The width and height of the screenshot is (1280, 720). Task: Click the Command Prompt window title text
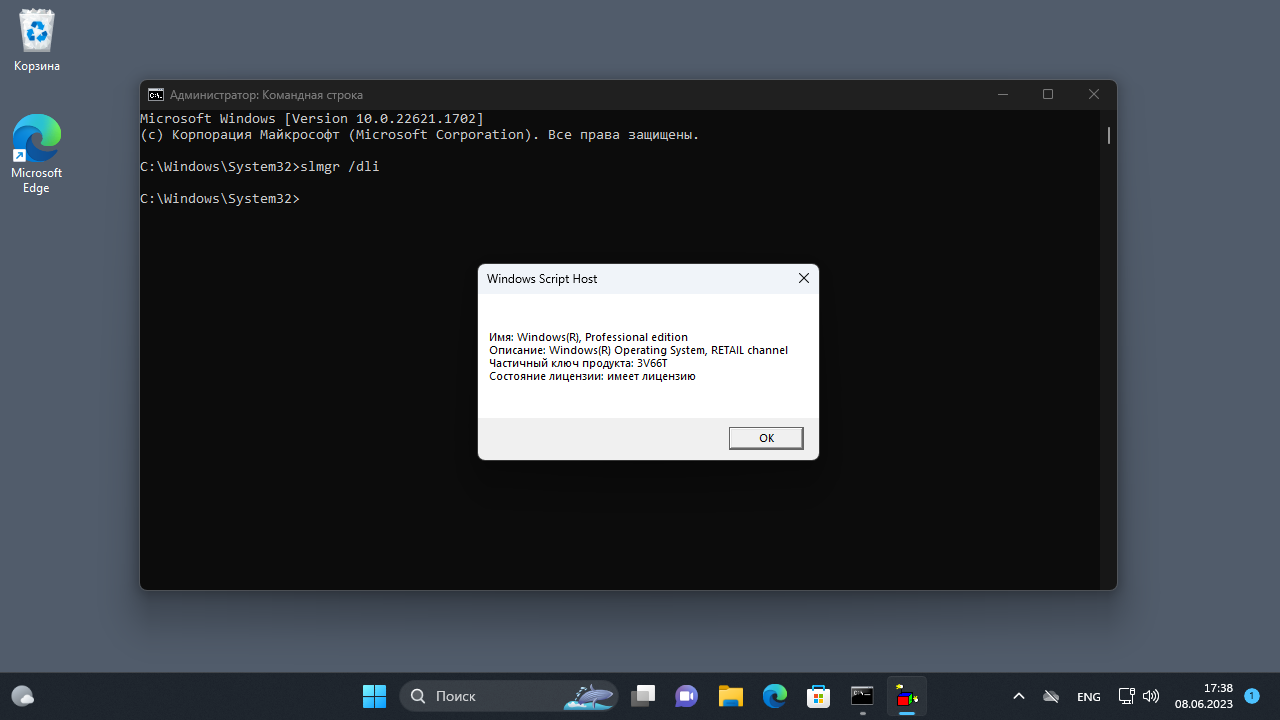click(x=267, y=95)
